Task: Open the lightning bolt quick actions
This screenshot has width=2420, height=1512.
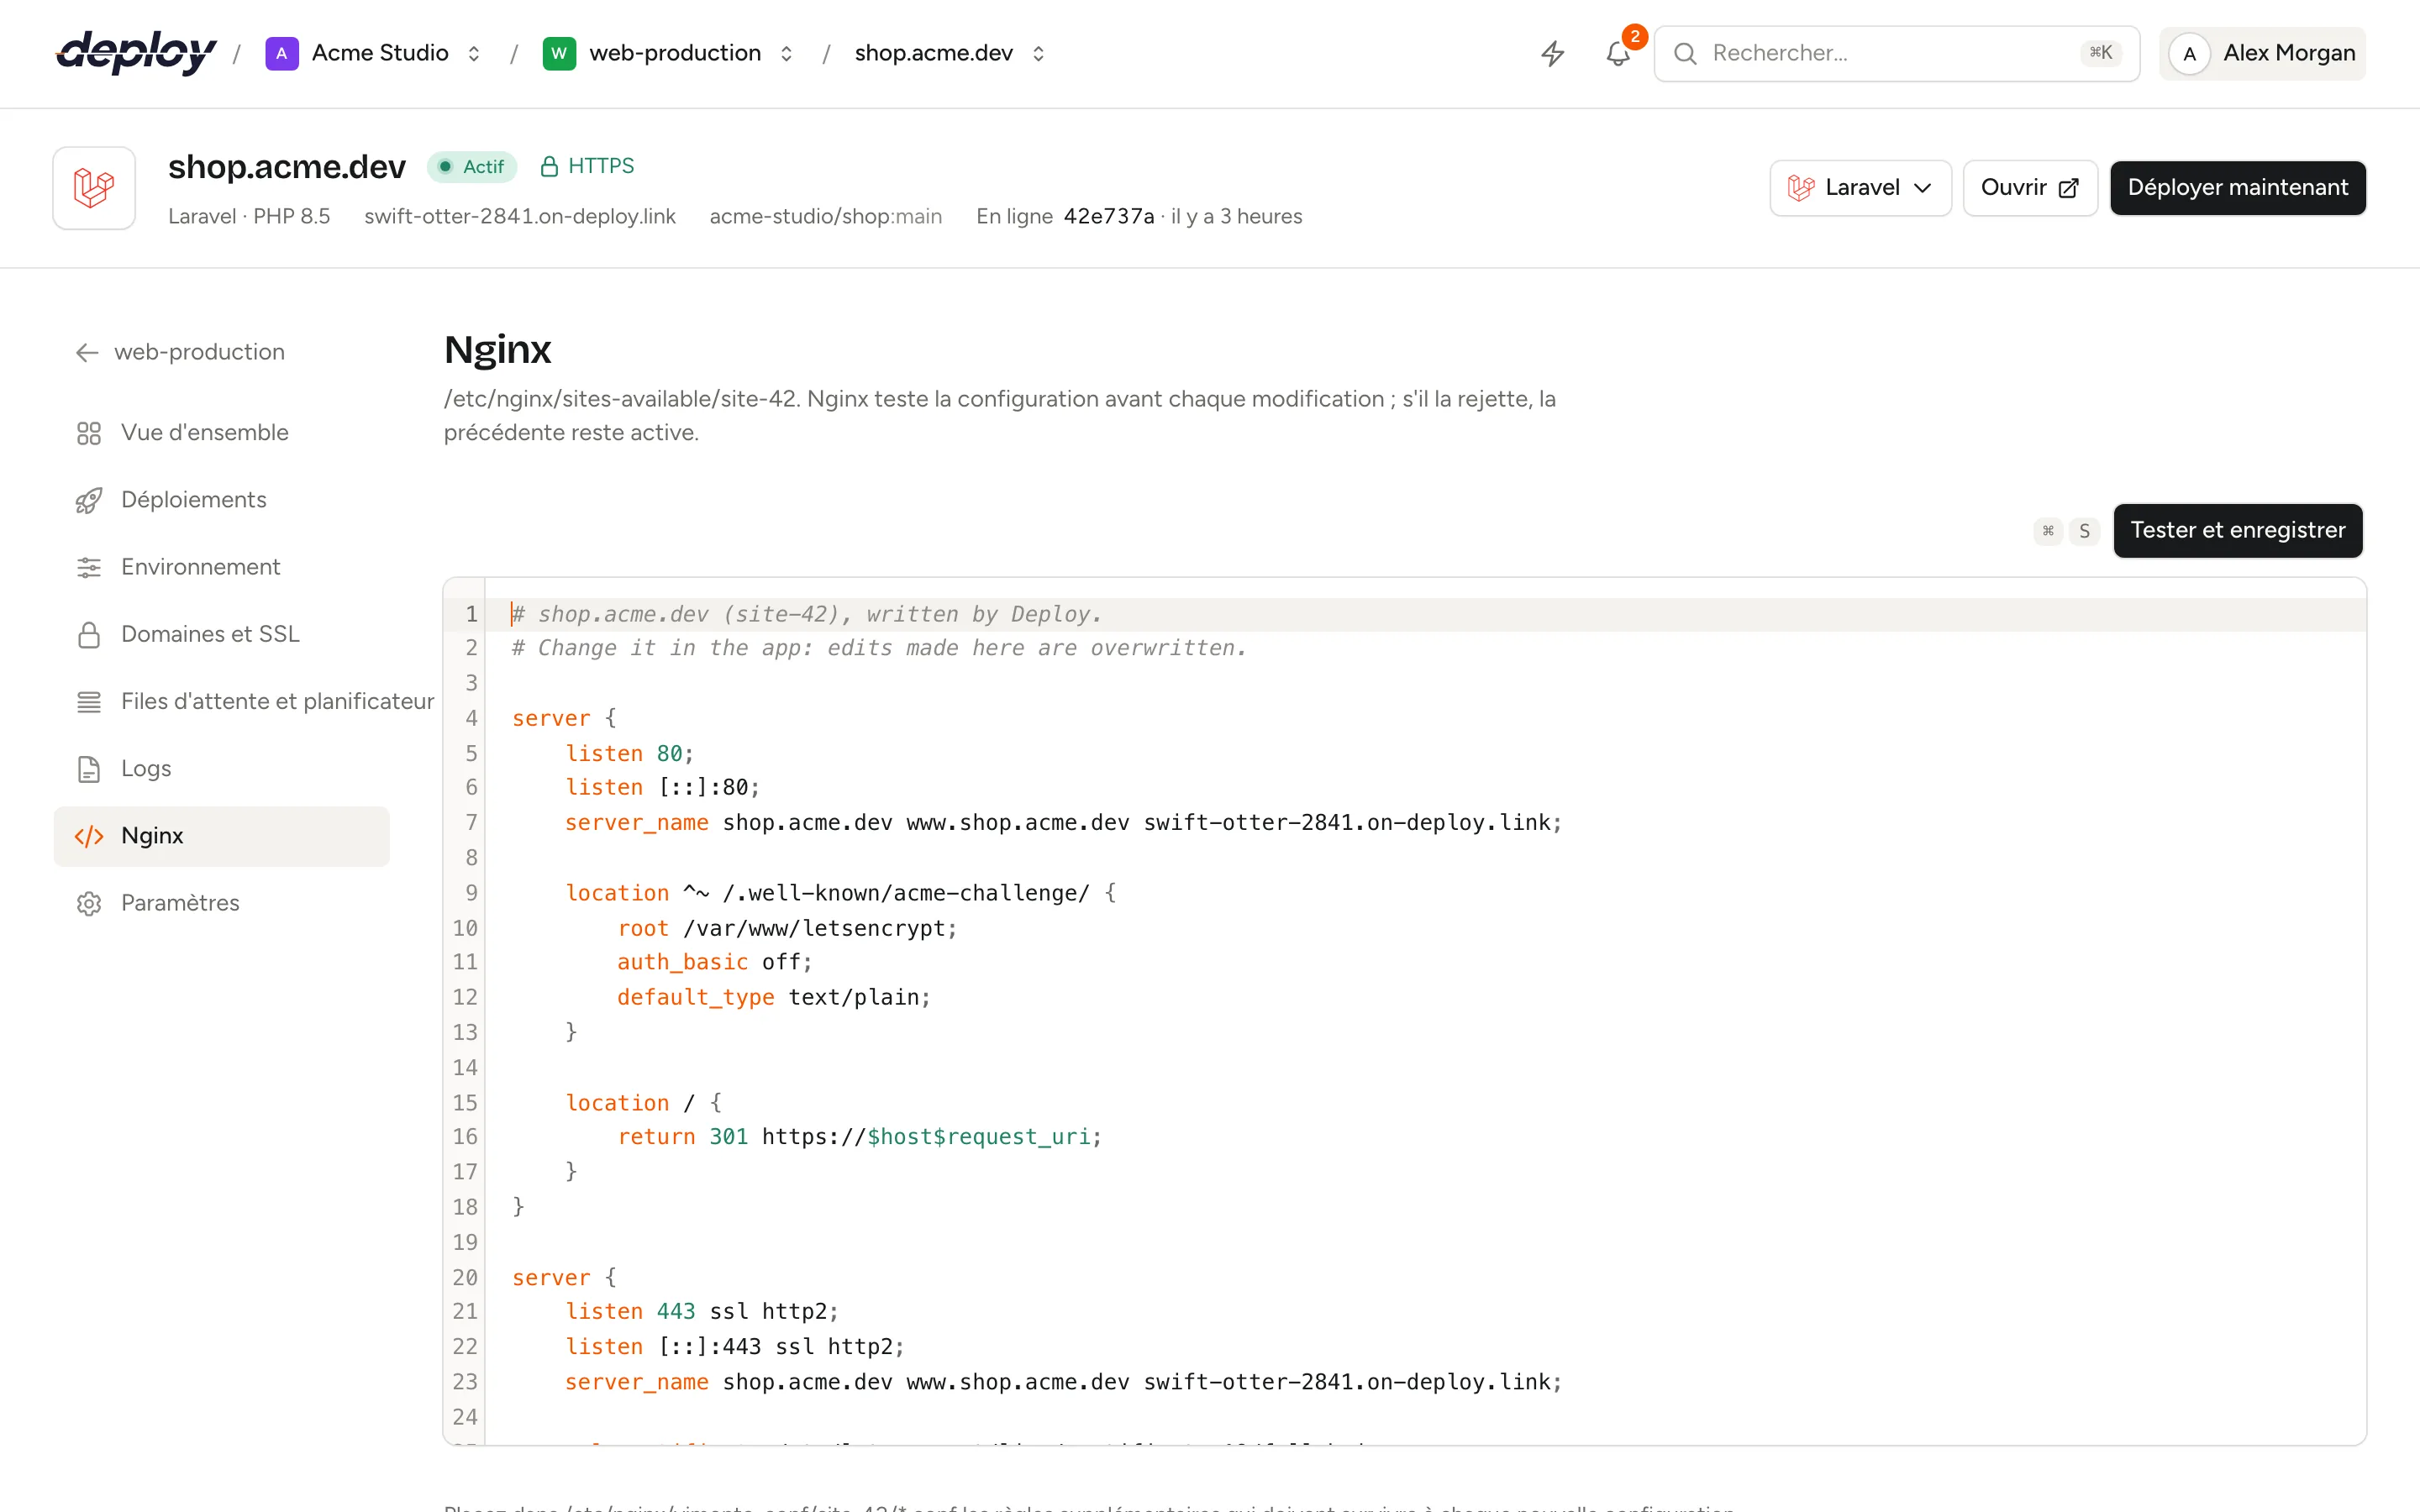Action: (x=1552, y=53)
